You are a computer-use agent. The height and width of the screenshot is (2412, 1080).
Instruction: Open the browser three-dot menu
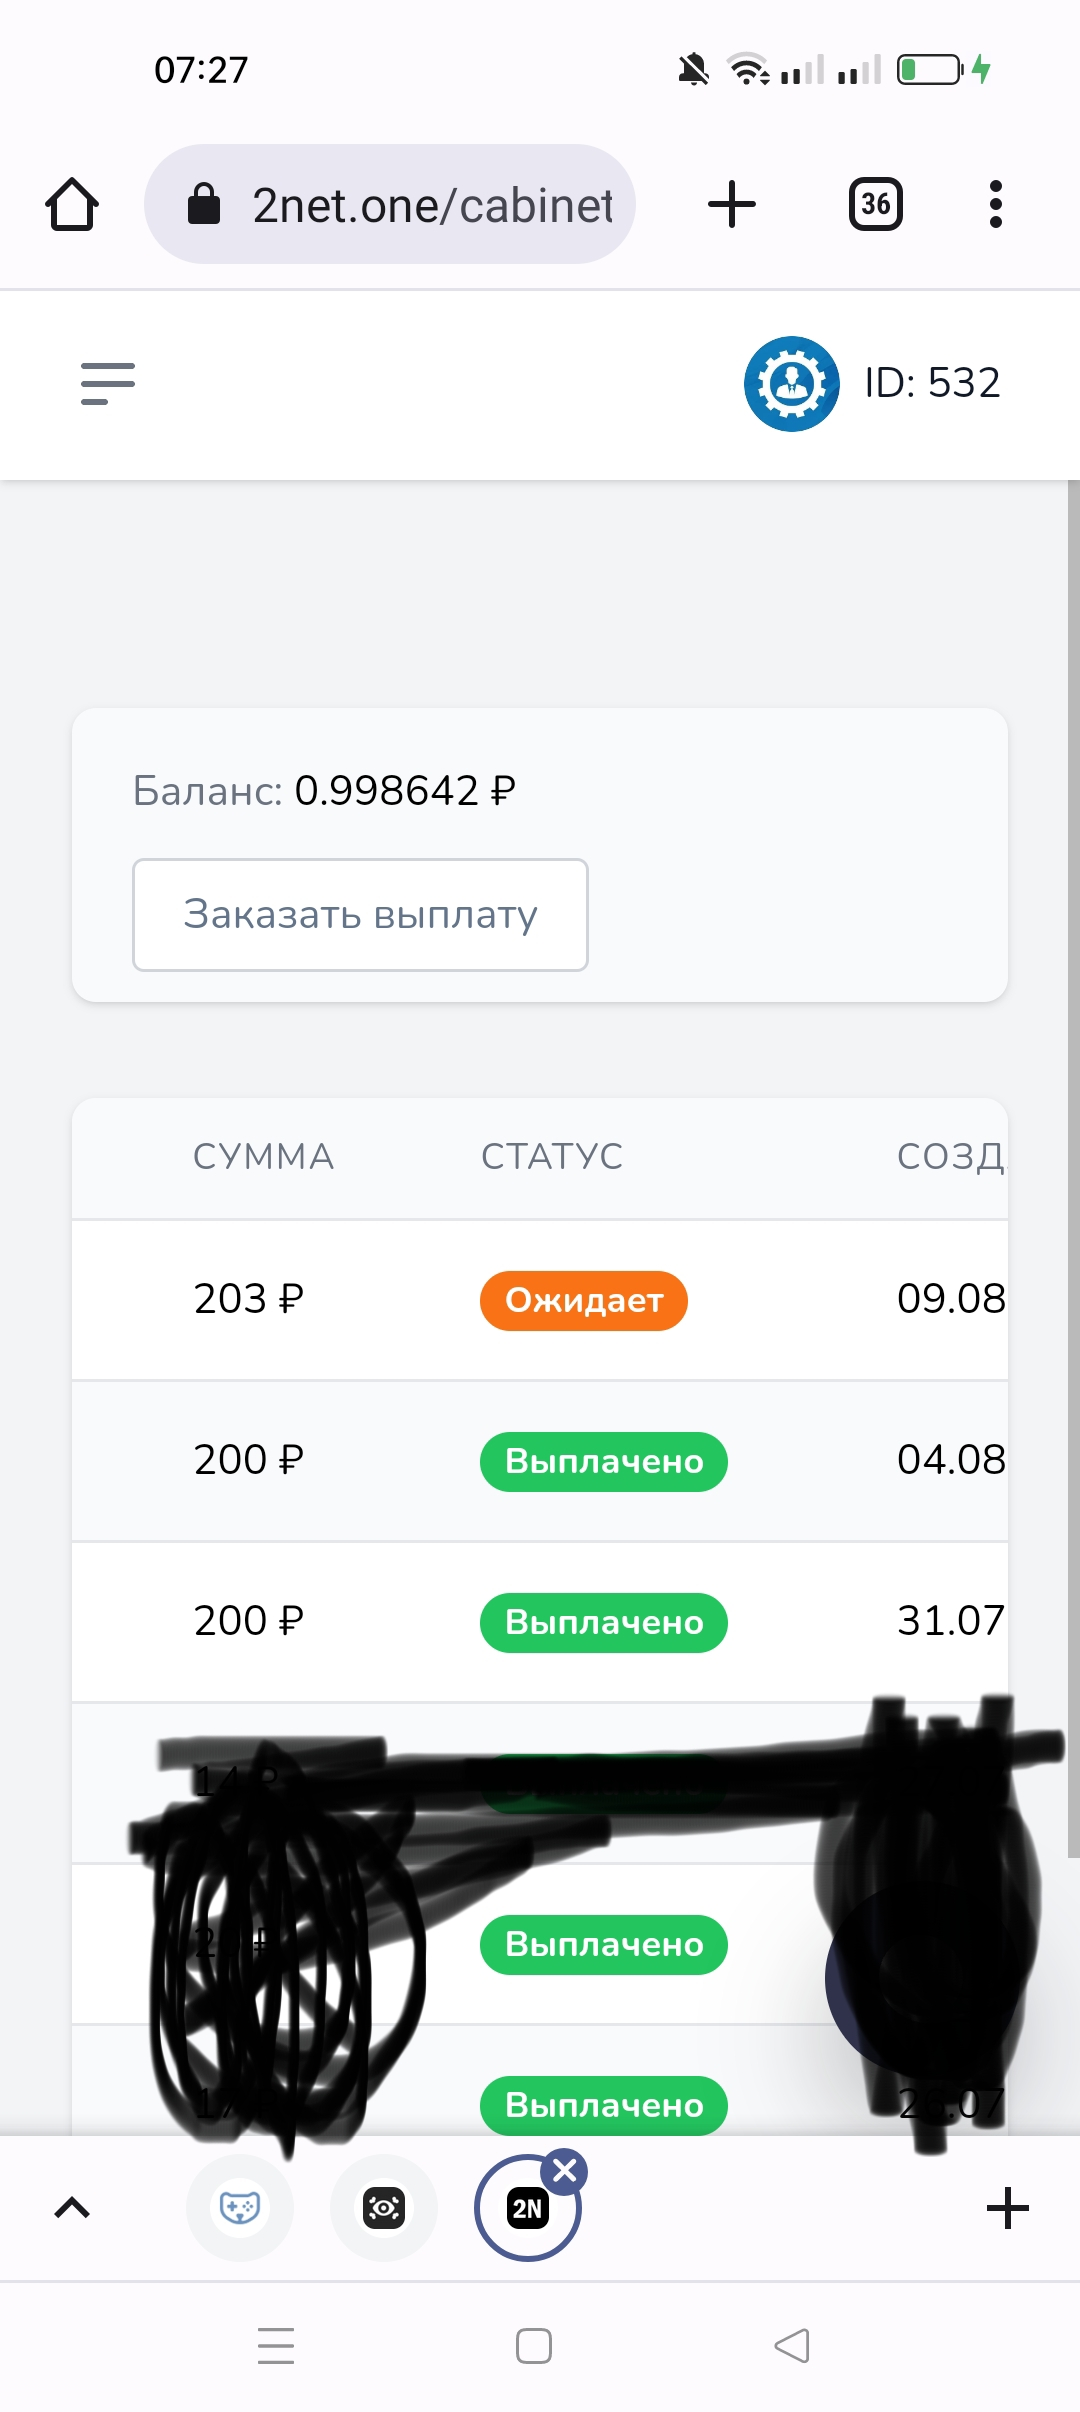tap(995, 204)
